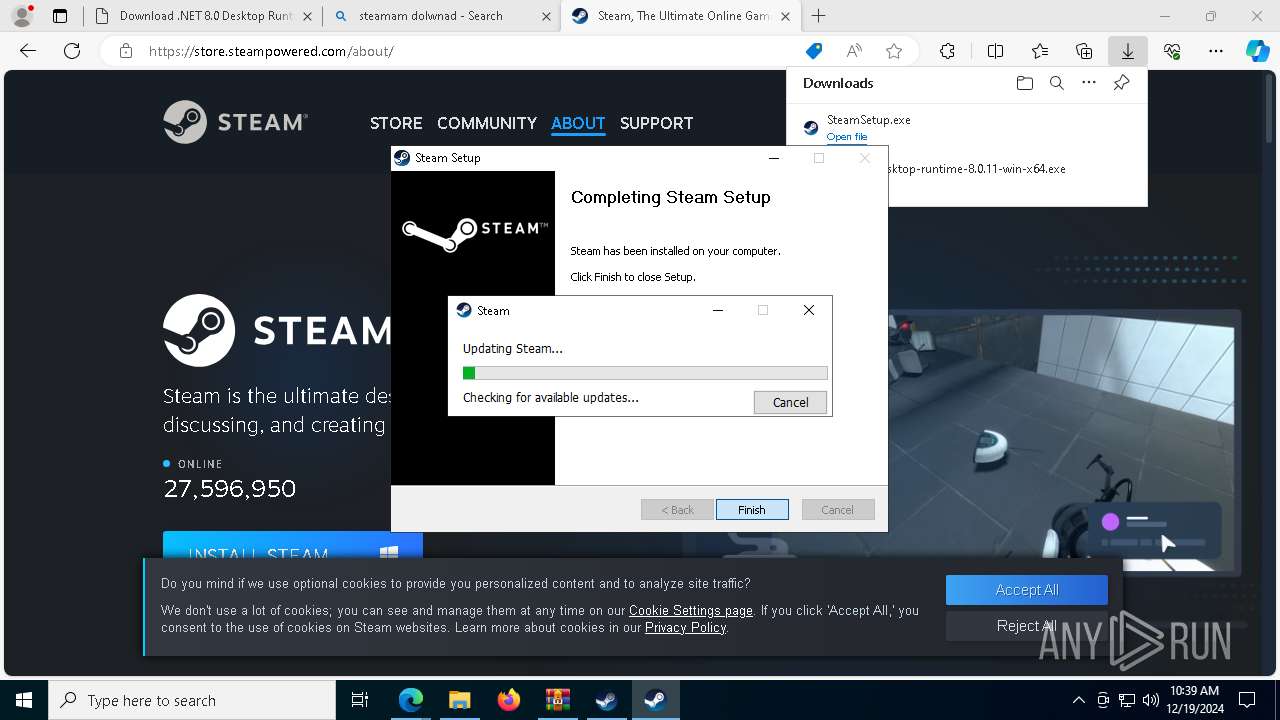Screen dimensions: 1280x720
Task: Open Task View on the taskbar
Action: (360, 700)
